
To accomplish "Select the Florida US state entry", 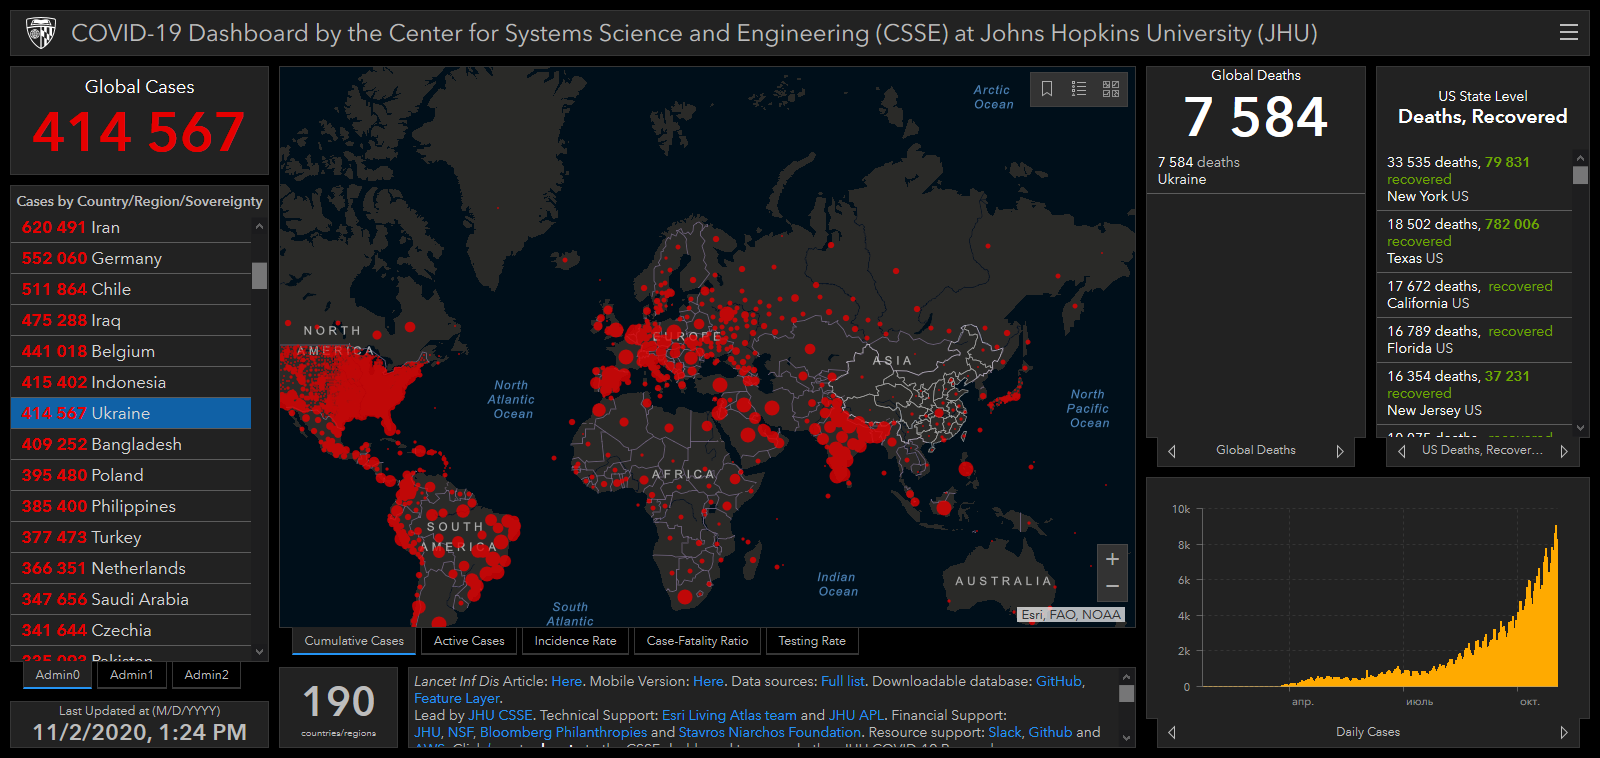I will click(1475, 340).
